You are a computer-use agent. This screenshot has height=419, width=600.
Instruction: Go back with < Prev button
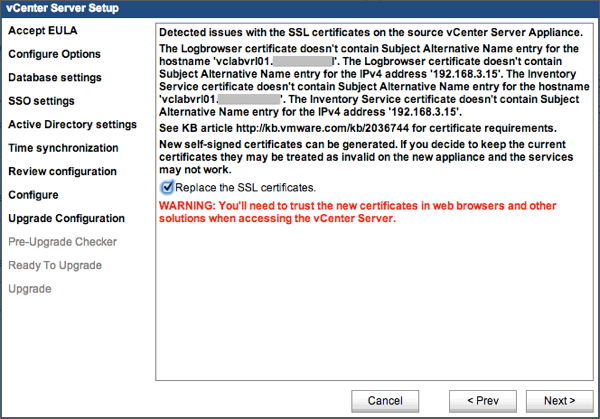click(483, 401)
